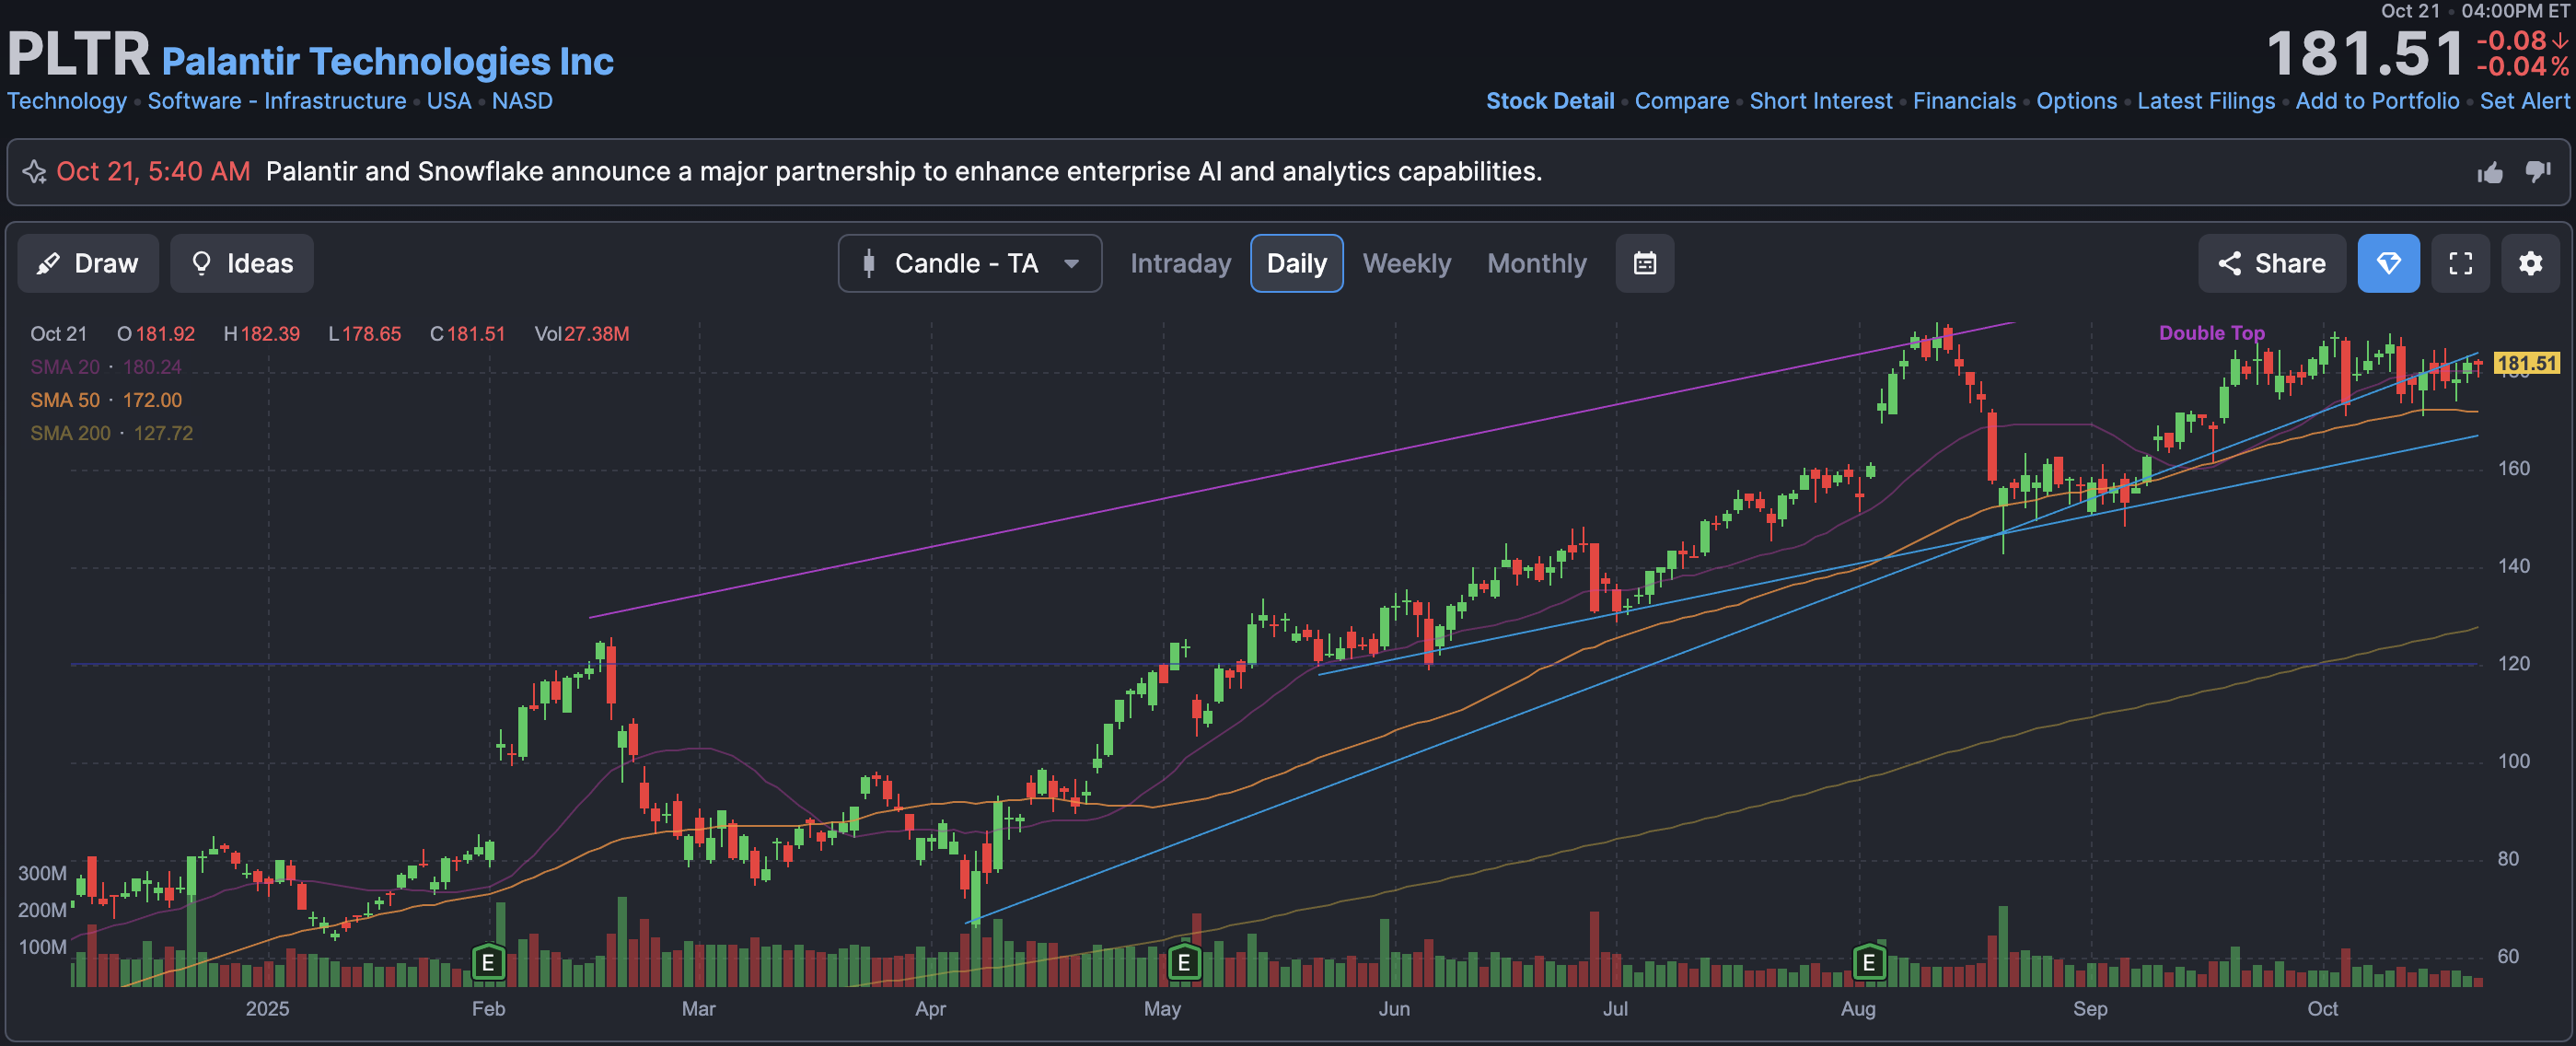Click the blue diamond premium icon

pos(2388,263)
